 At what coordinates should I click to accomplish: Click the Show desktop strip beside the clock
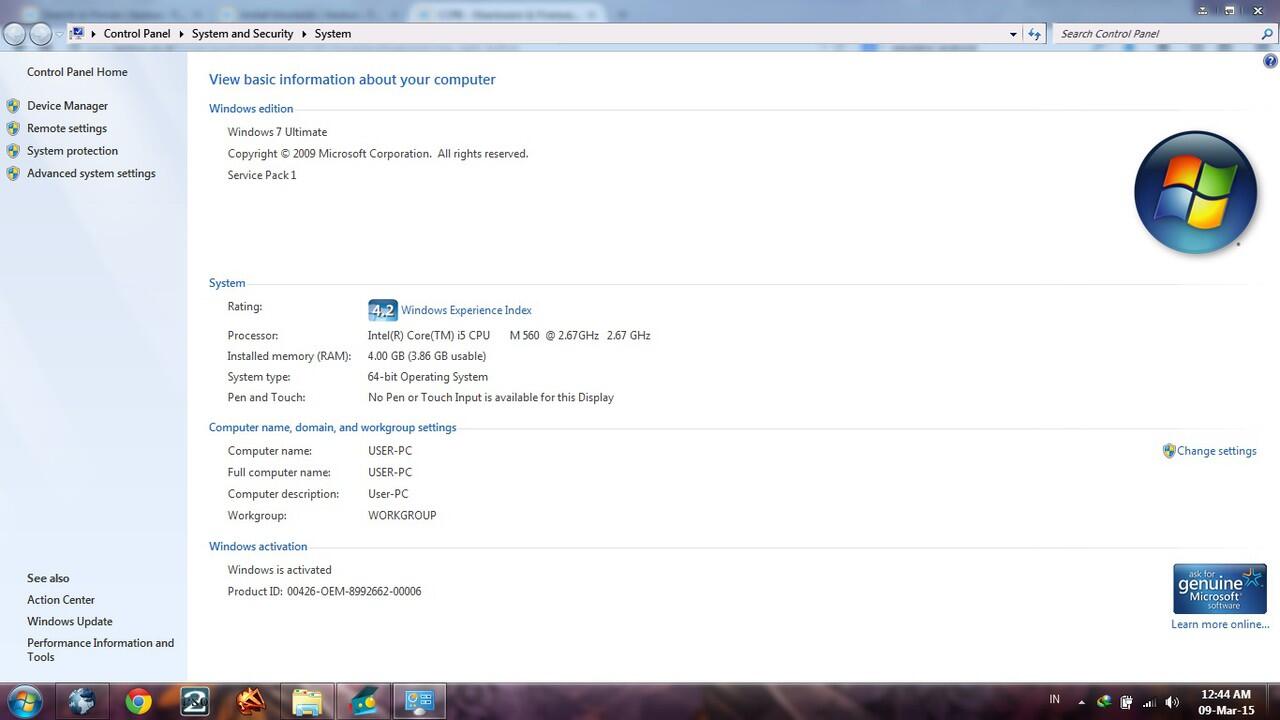(1273, 701)
